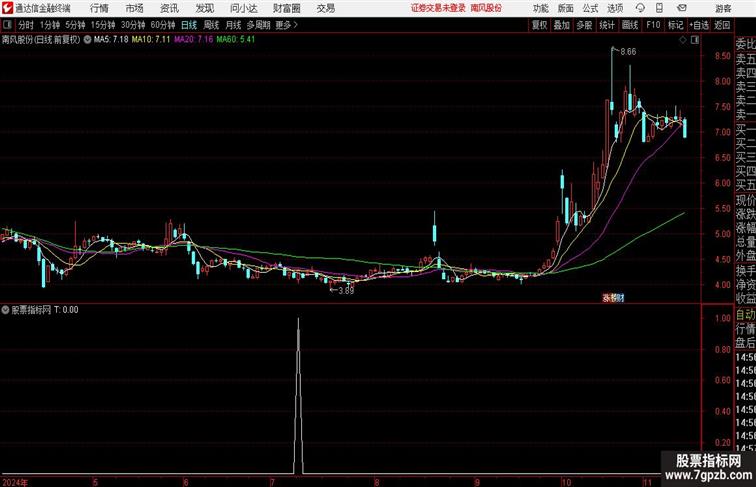Switch to the 30分钟 chart period
756x487 pixels.
(x=133, y=25)
